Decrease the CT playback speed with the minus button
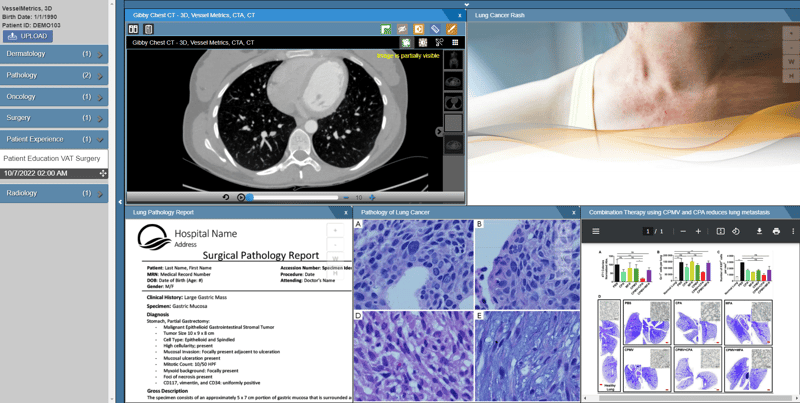The image size is (800, 403). coord(346,197)
